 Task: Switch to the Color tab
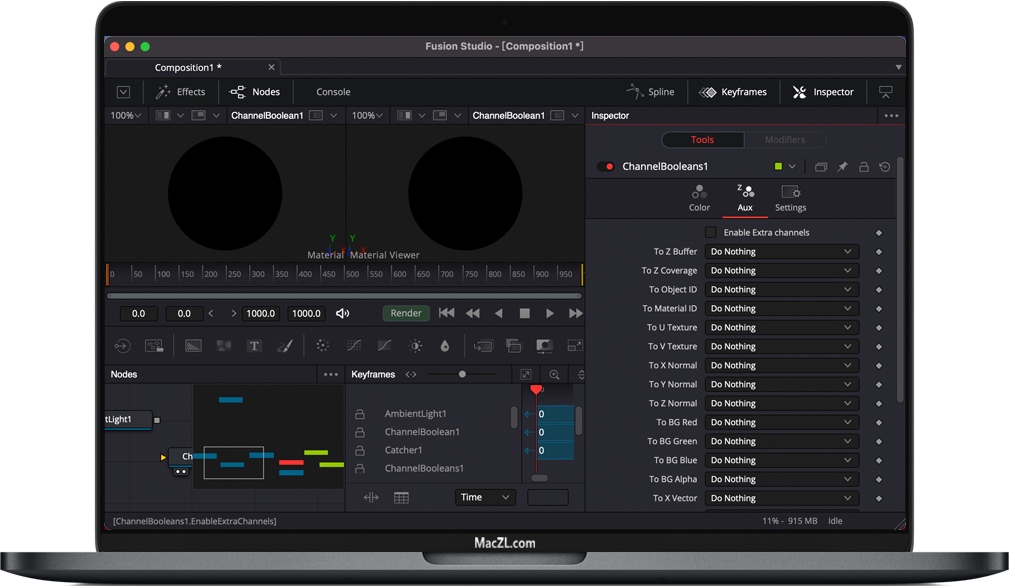pos(699,197)
